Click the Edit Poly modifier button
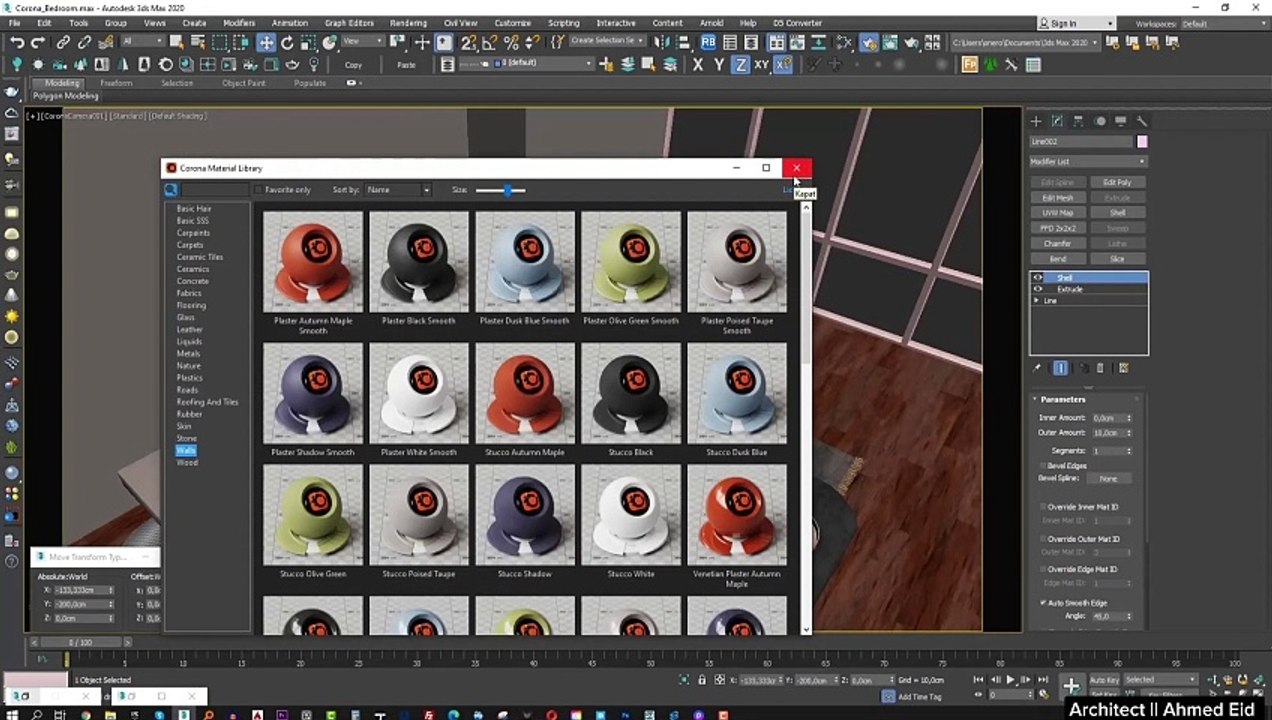The width and height of the screenshot is (1272, 720). point(1117,183)
